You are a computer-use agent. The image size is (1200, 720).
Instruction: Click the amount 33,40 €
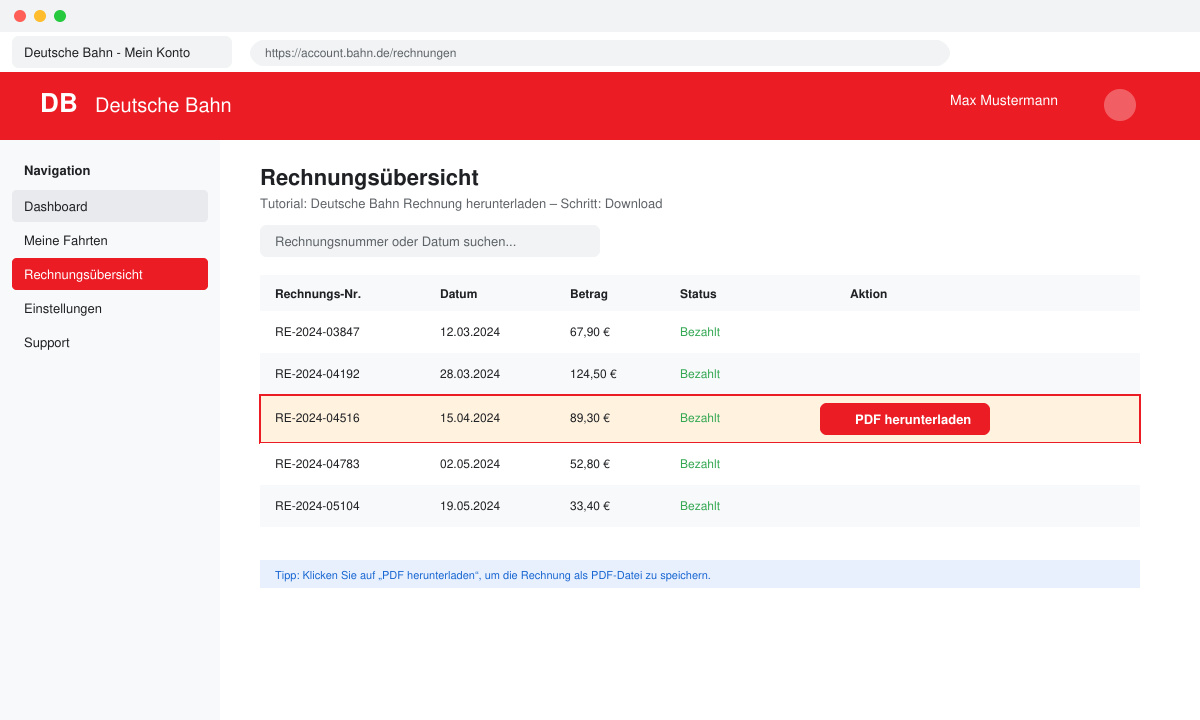coord(590,506)
